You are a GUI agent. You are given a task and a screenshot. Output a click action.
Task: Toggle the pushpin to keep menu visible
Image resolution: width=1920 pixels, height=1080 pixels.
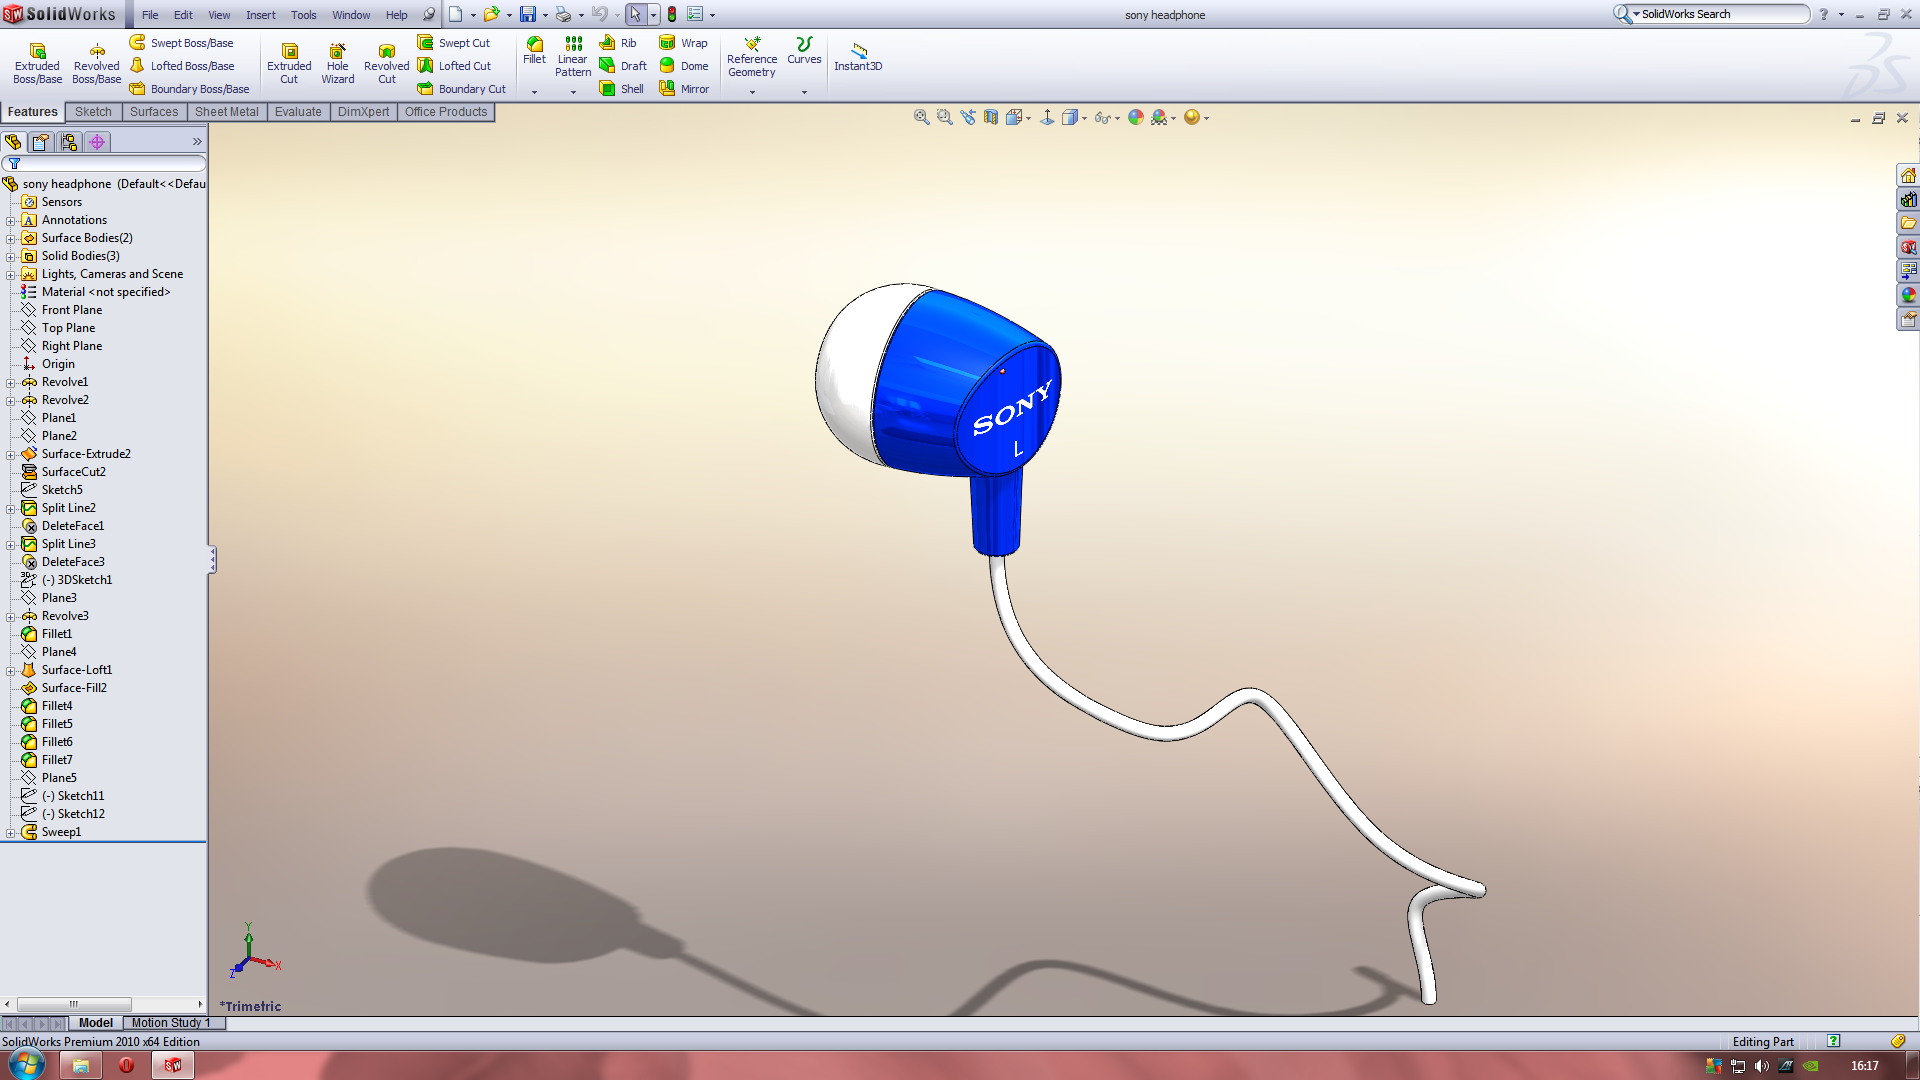tap(429, 14)
